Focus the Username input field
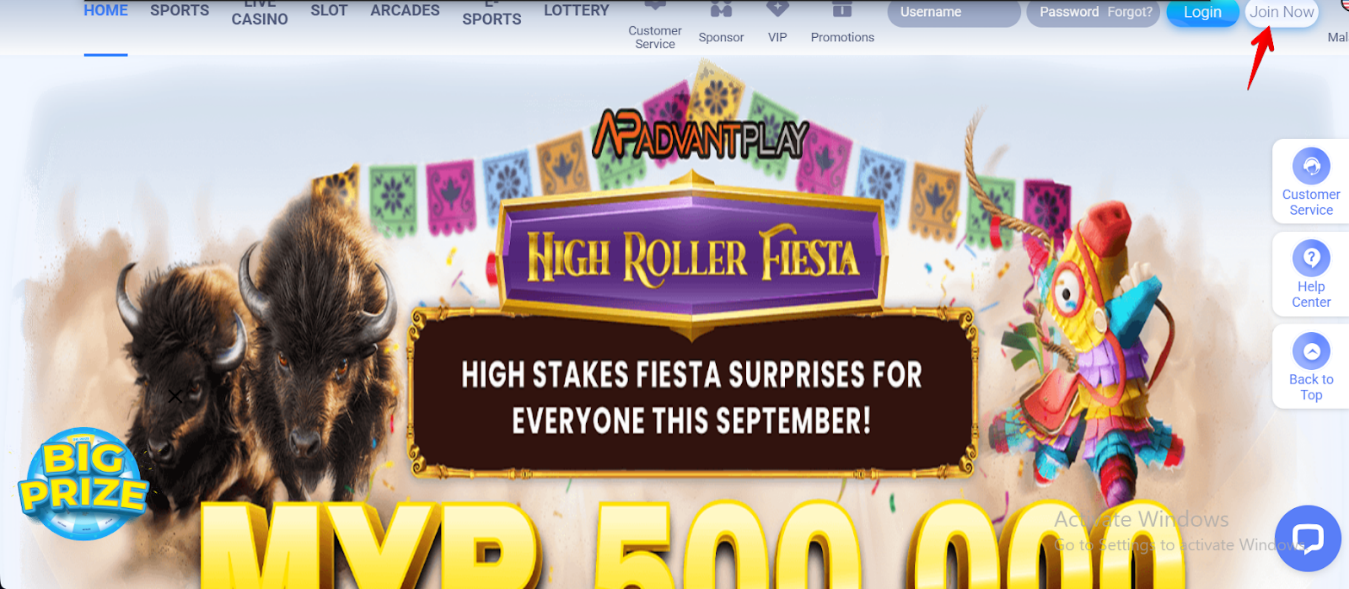 (x=954, y=12)
